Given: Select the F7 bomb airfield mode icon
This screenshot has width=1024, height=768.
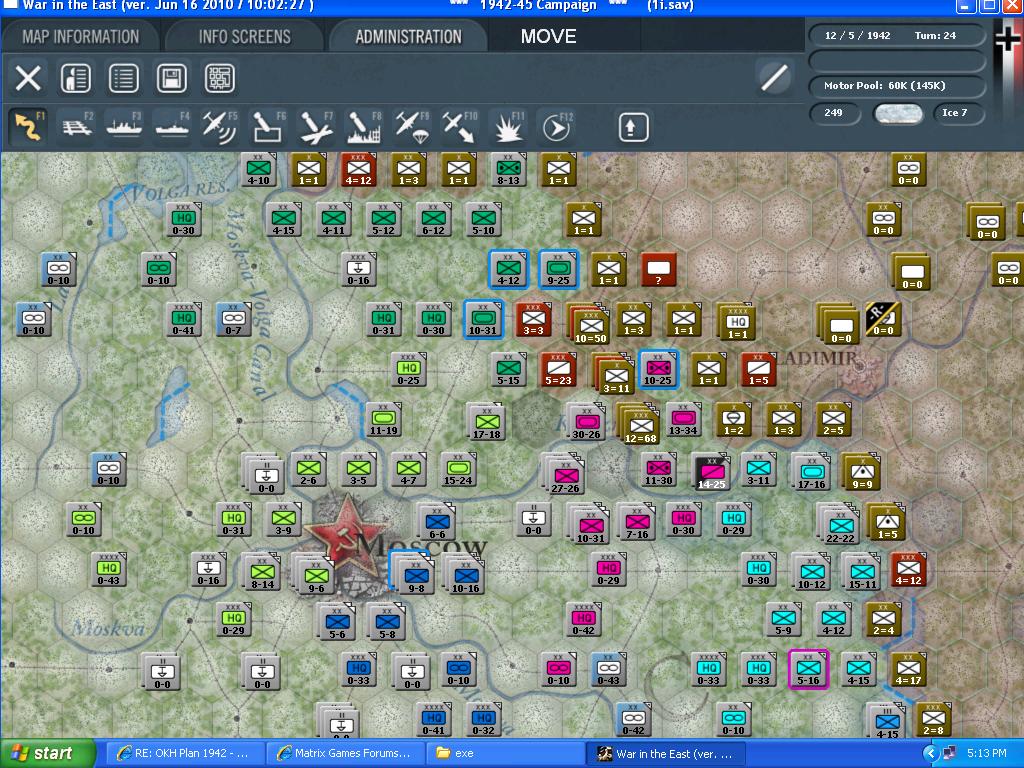Looking at the screenshot, I should pyautogui.click(x=316, y=126).
